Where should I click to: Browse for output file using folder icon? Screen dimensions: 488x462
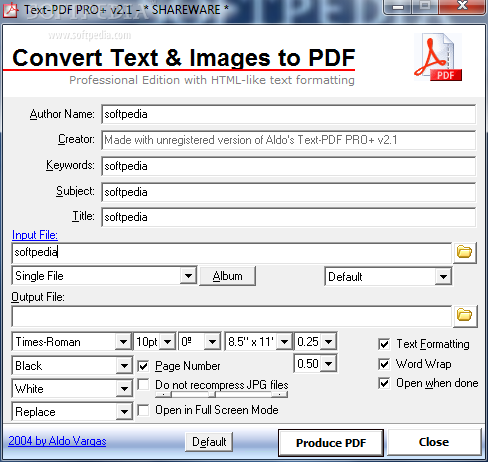[x=465, y=315]
